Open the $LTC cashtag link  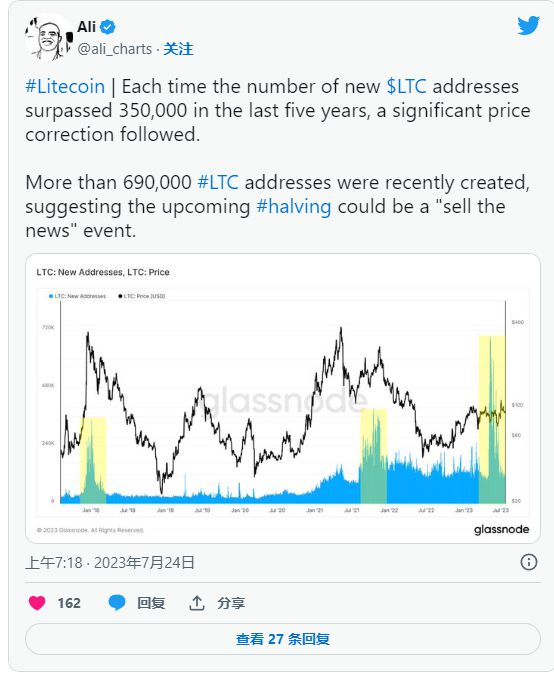tap(406, 86)
